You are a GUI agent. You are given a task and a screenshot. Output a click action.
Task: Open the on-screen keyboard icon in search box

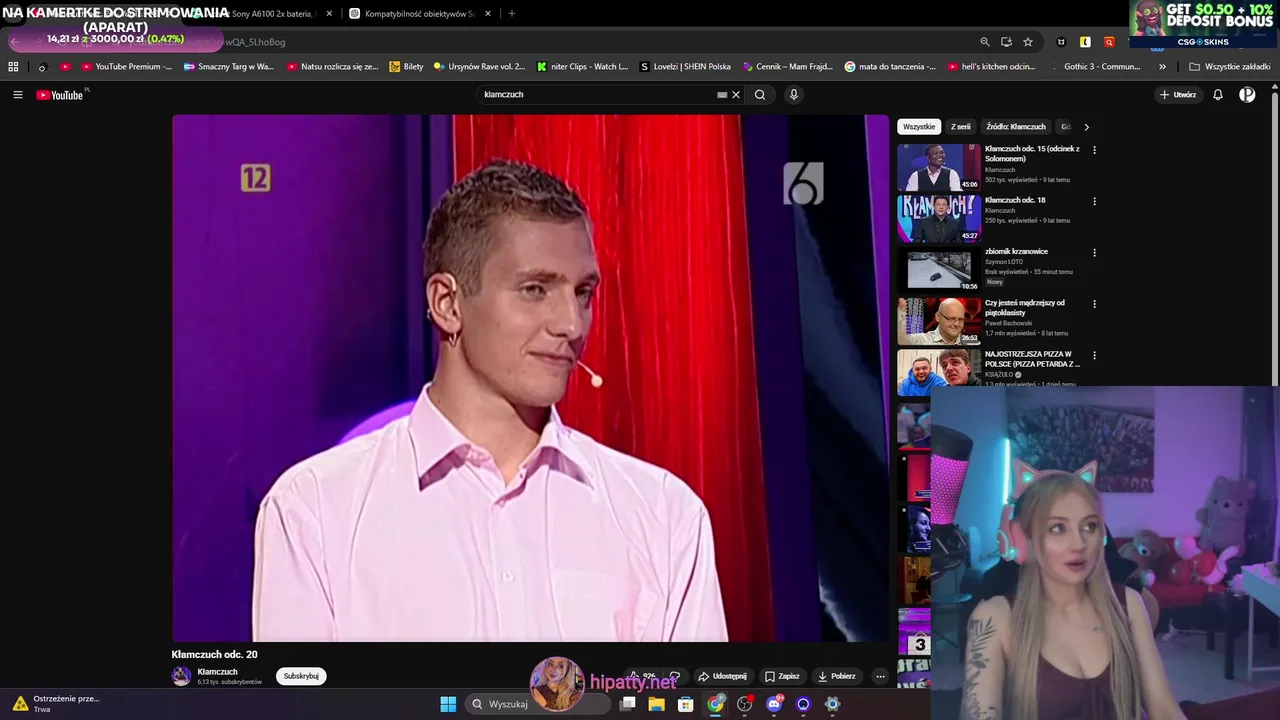722,95
